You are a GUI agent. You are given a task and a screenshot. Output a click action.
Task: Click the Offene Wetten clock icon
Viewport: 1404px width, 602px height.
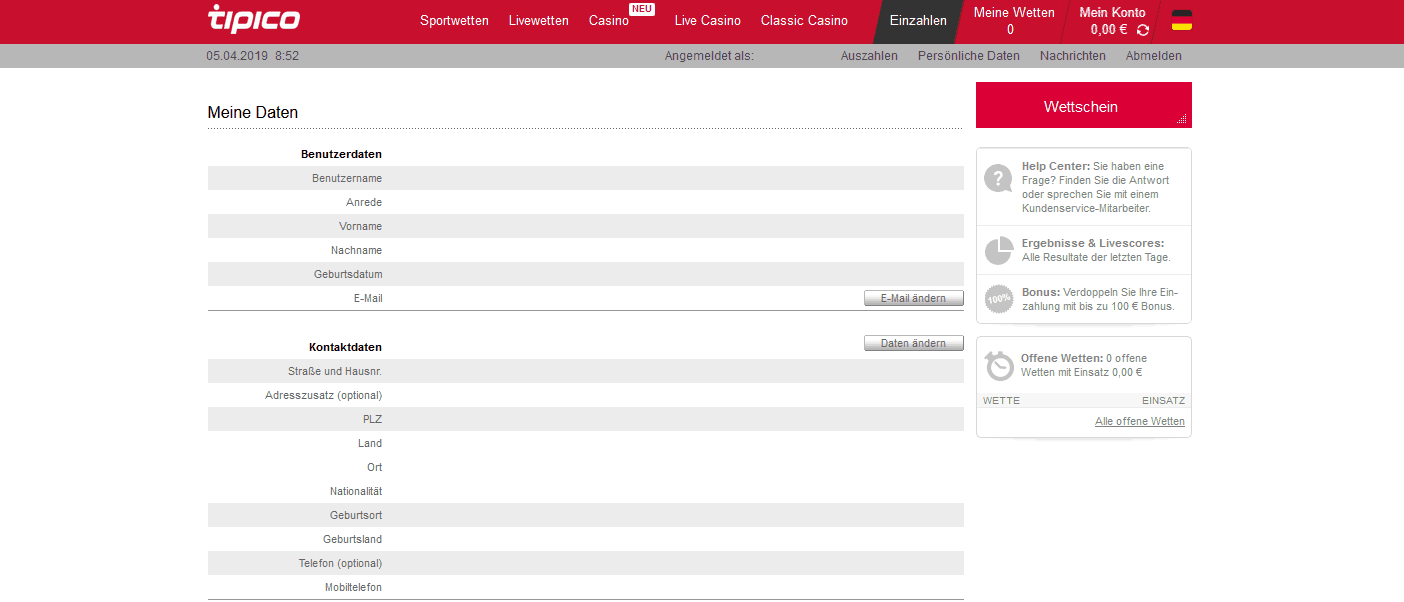tap(999, 365)
